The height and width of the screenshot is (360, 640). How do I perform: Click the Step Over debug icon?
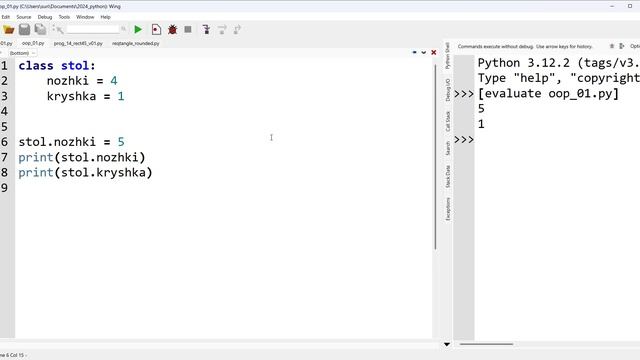click(x=222, y=29)
